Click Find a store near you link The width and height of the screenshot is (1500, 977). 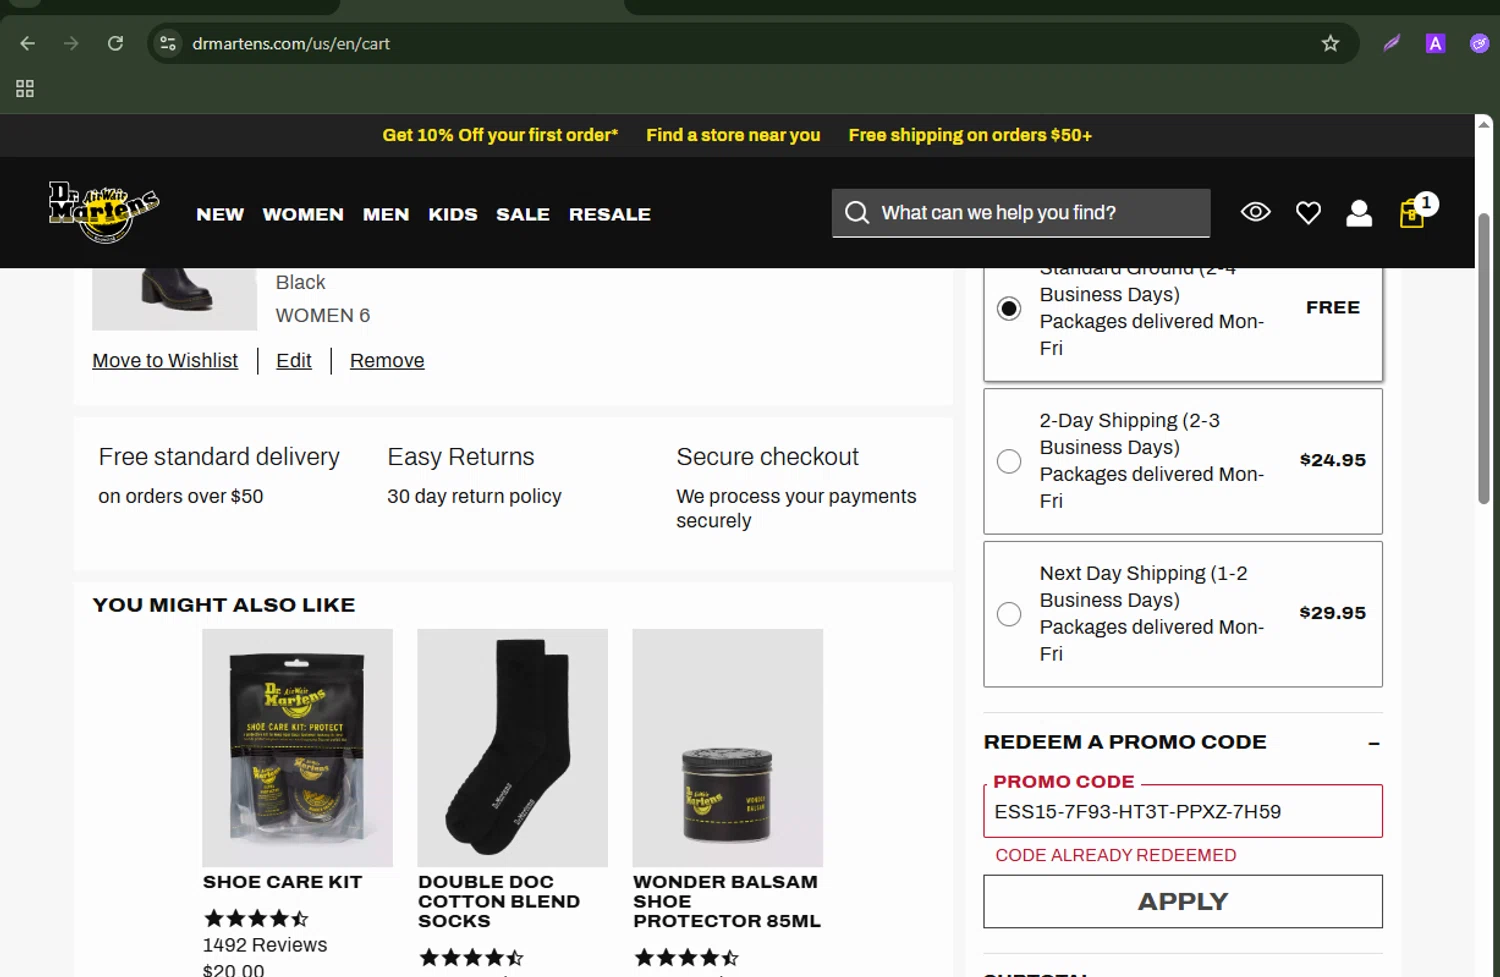pyautogui.click(x=733, y=135)
